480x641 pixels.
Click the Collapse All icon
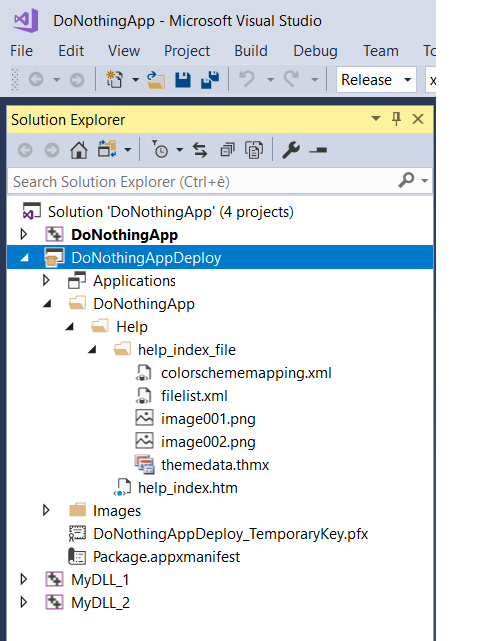pos(227,150)
